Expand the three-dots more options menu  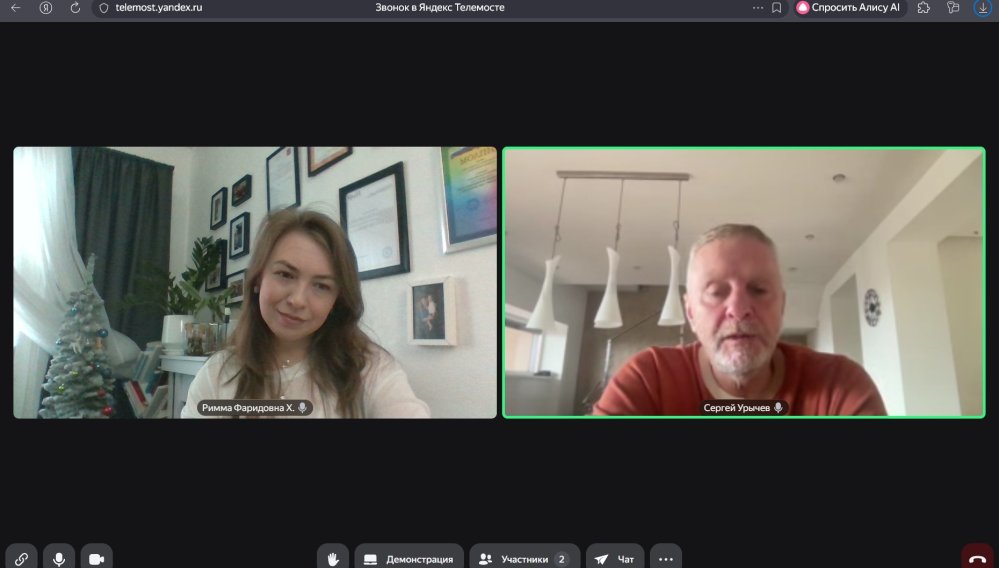(x=666, y=558)
